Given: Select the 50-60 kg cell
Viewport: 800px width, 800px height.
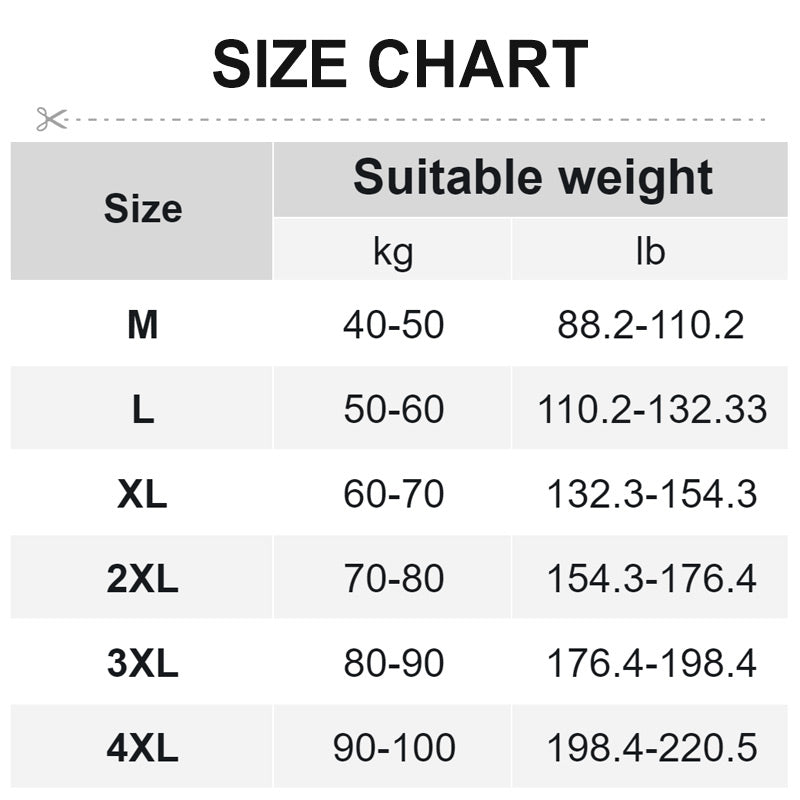Looking at the screenshot, I should pos(393,409).
